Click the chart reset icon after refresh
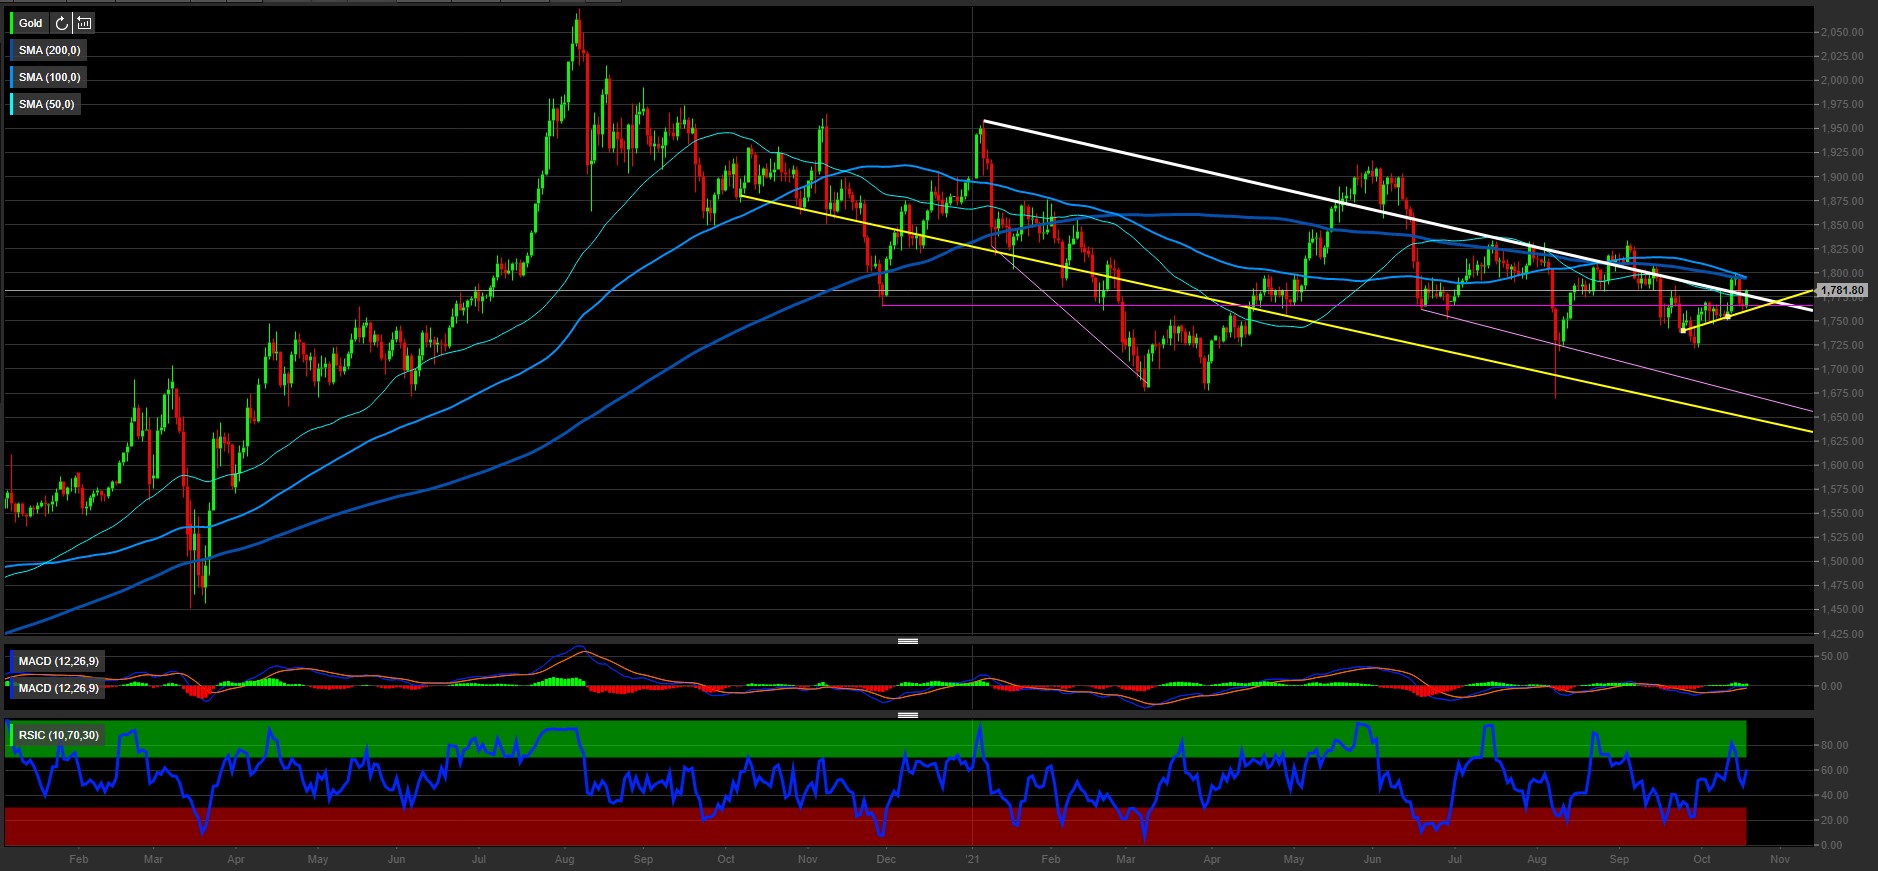The width and height of the screenshot is (1878, 871). coord(85,23)
